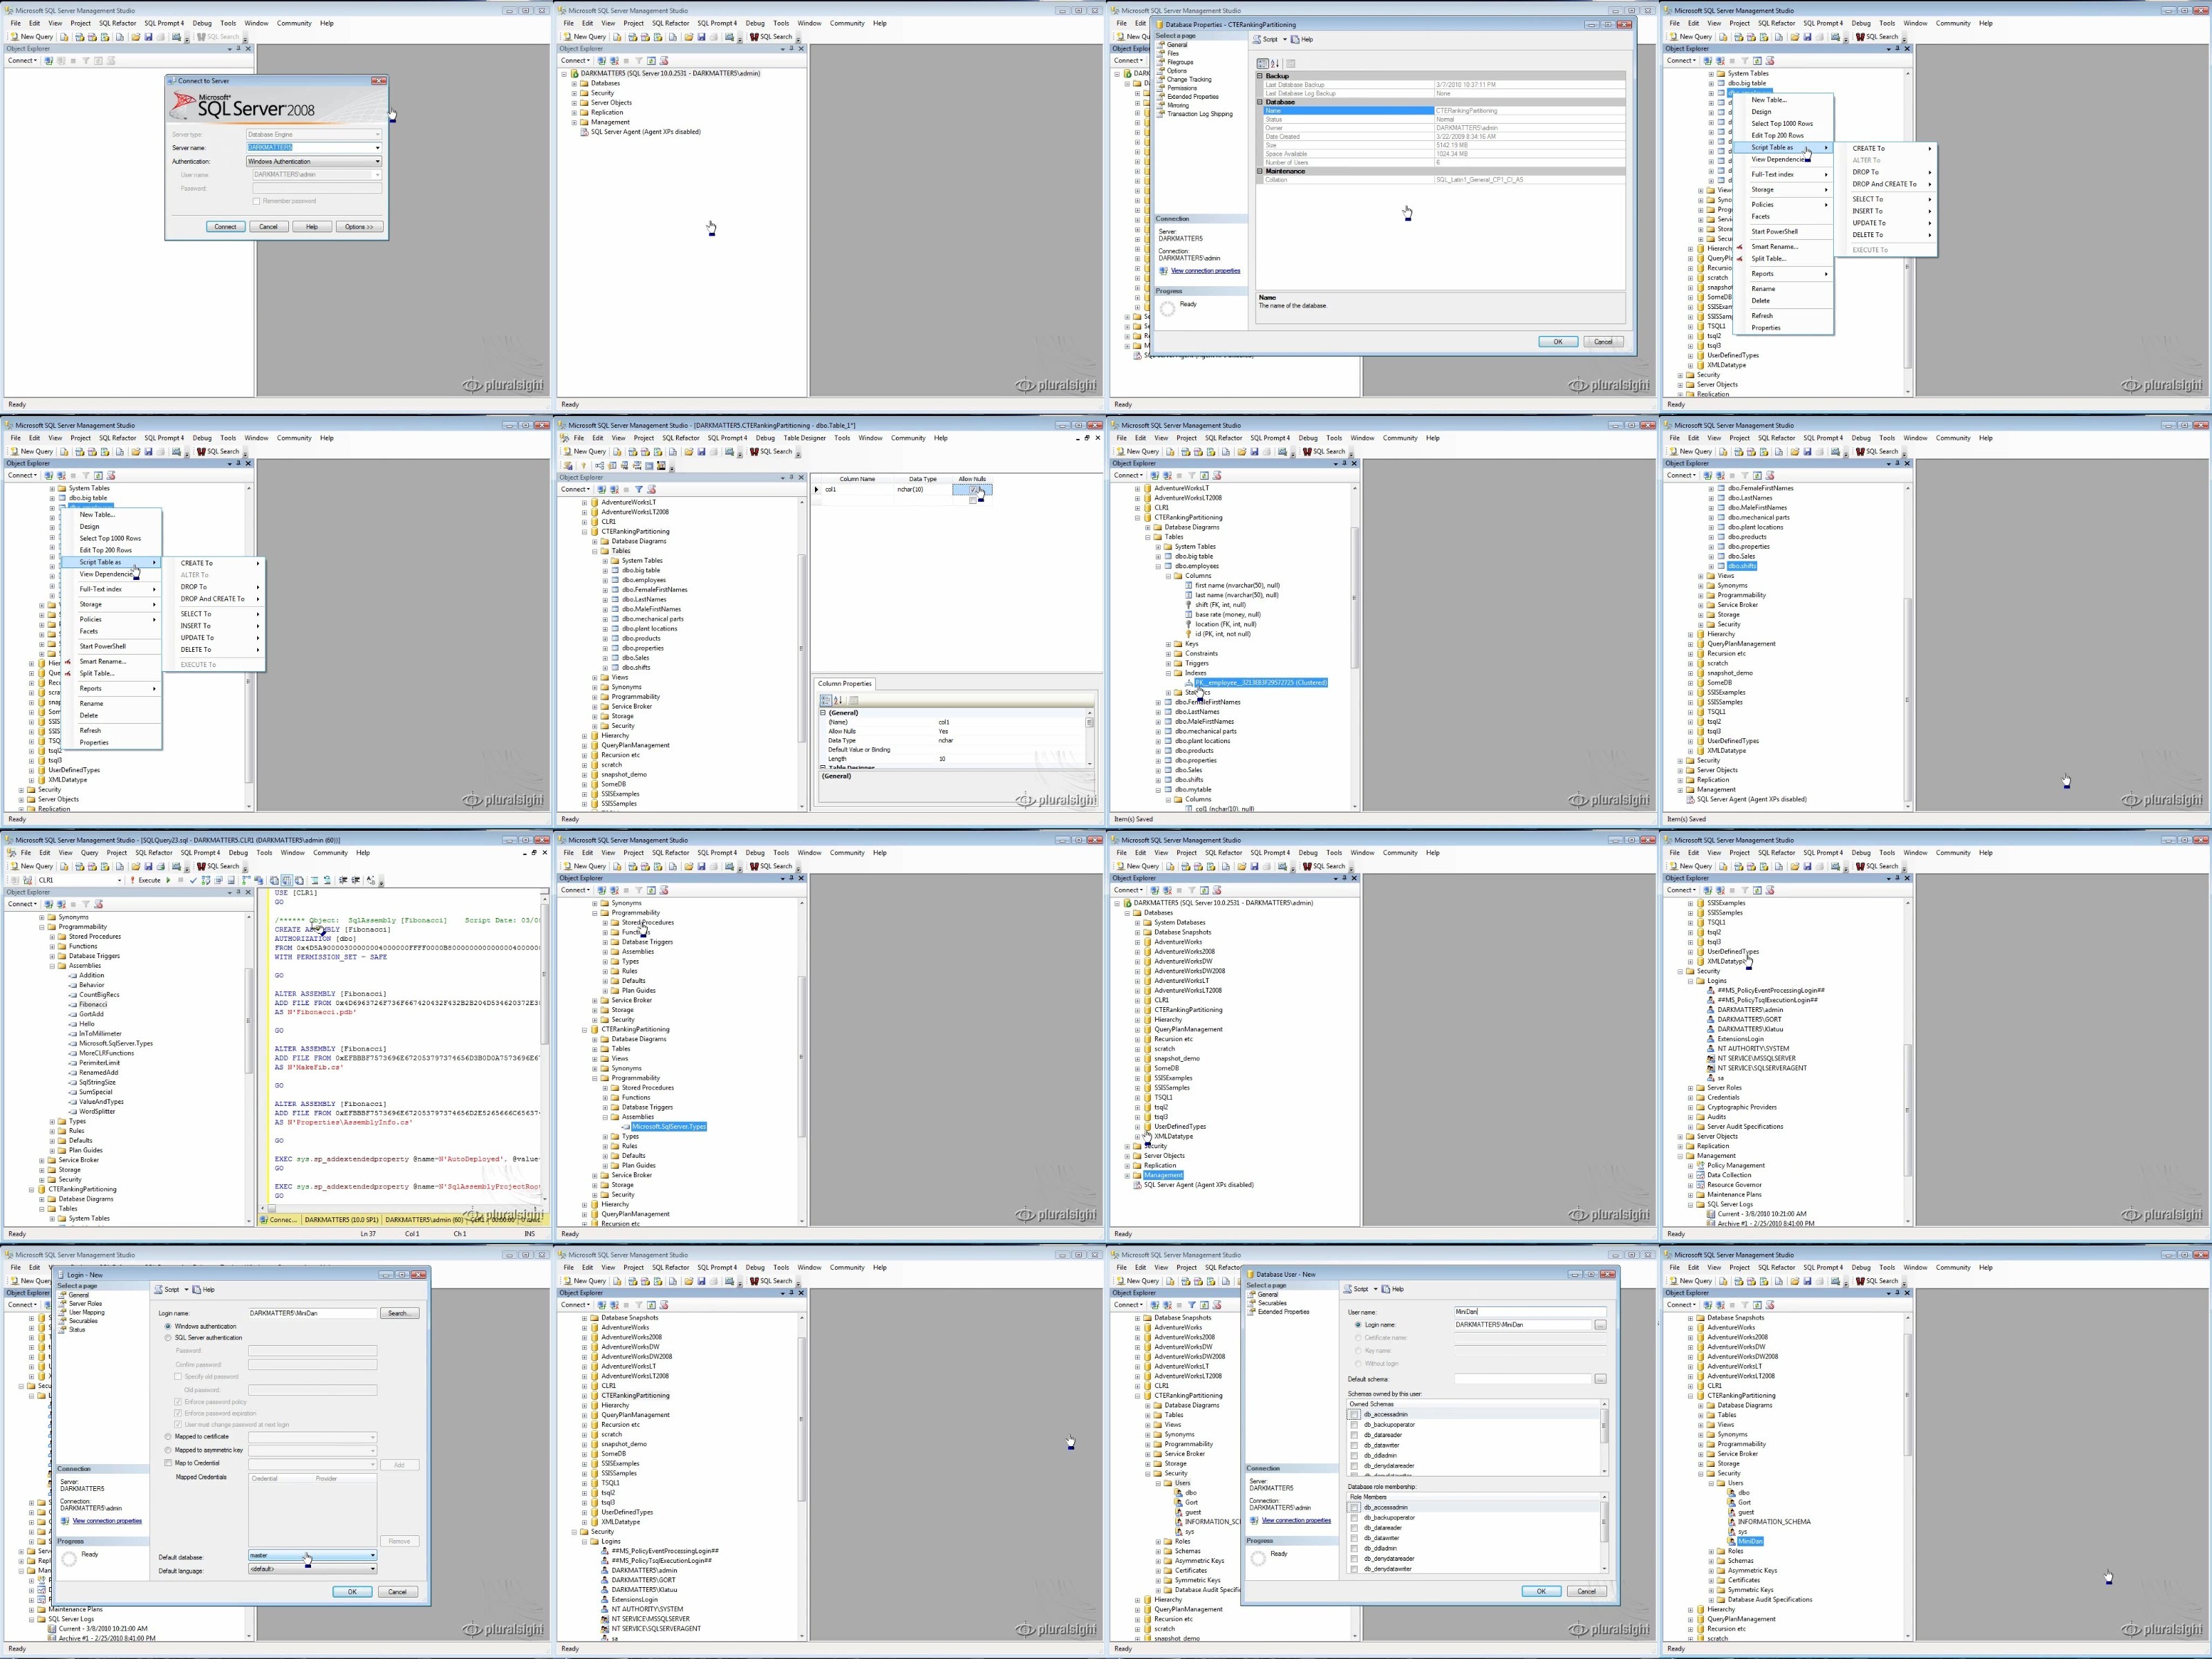This screenshot has width=2212, height=1659.
Task: Open the CLR1 database dropdown in query toolbar
Action: (x=119, y=881)
